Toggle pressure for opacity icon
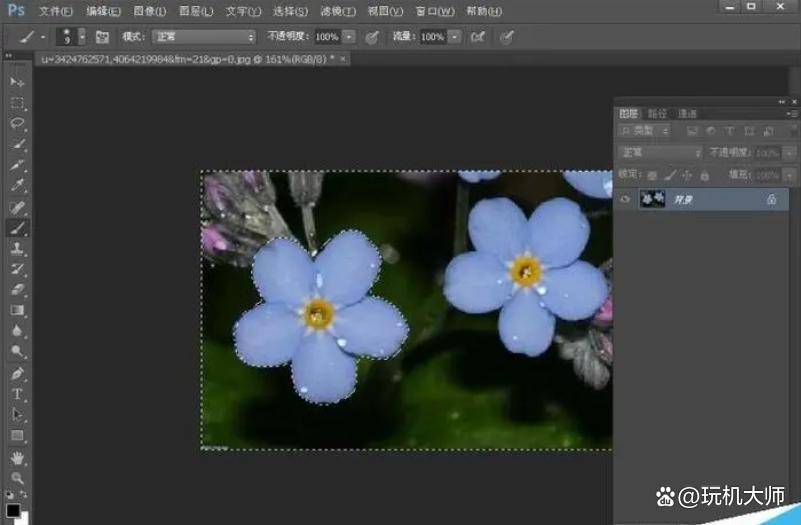This screenshot has height=525, width=801. [x=372, y=37]
